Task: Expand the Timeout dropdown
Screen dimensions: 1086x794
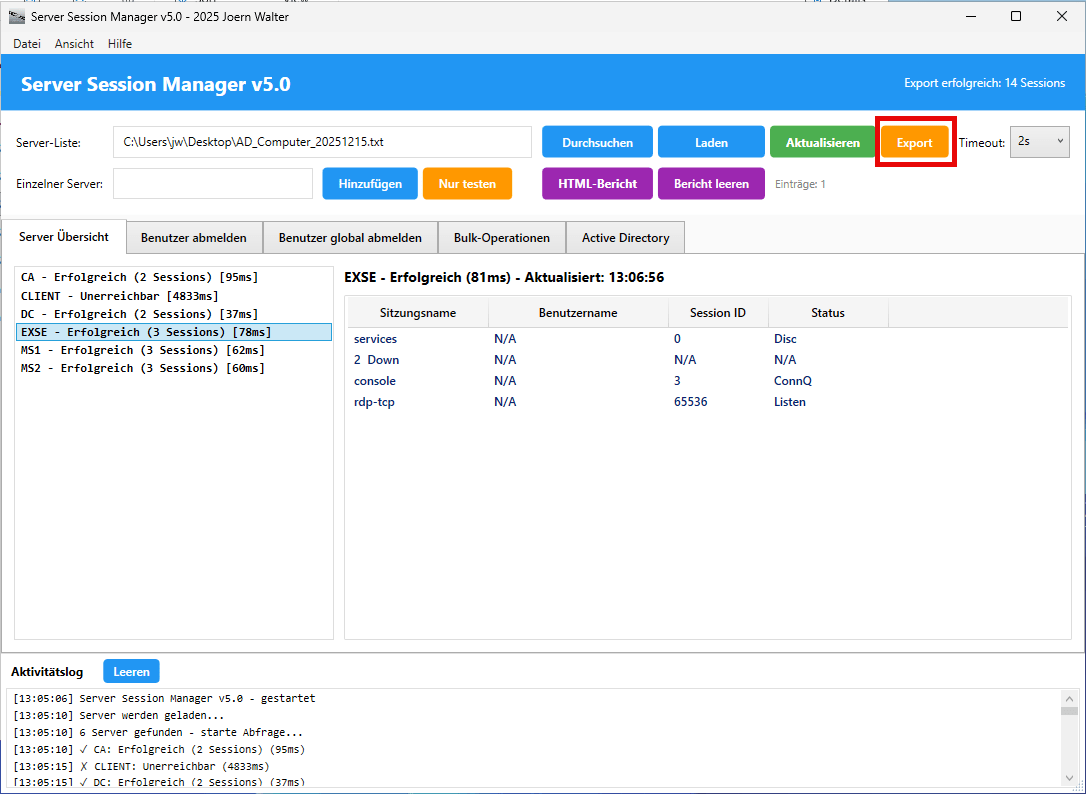Action: (x=1039, y=142)
